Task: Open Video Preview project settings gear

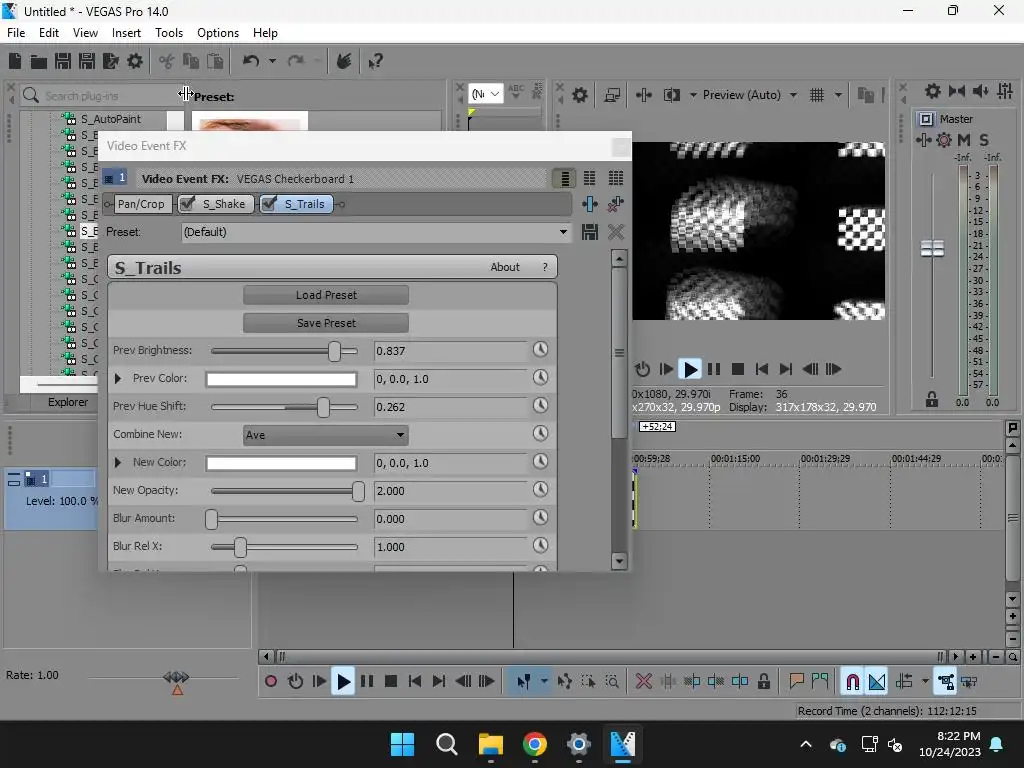Action: pos(580,95)
